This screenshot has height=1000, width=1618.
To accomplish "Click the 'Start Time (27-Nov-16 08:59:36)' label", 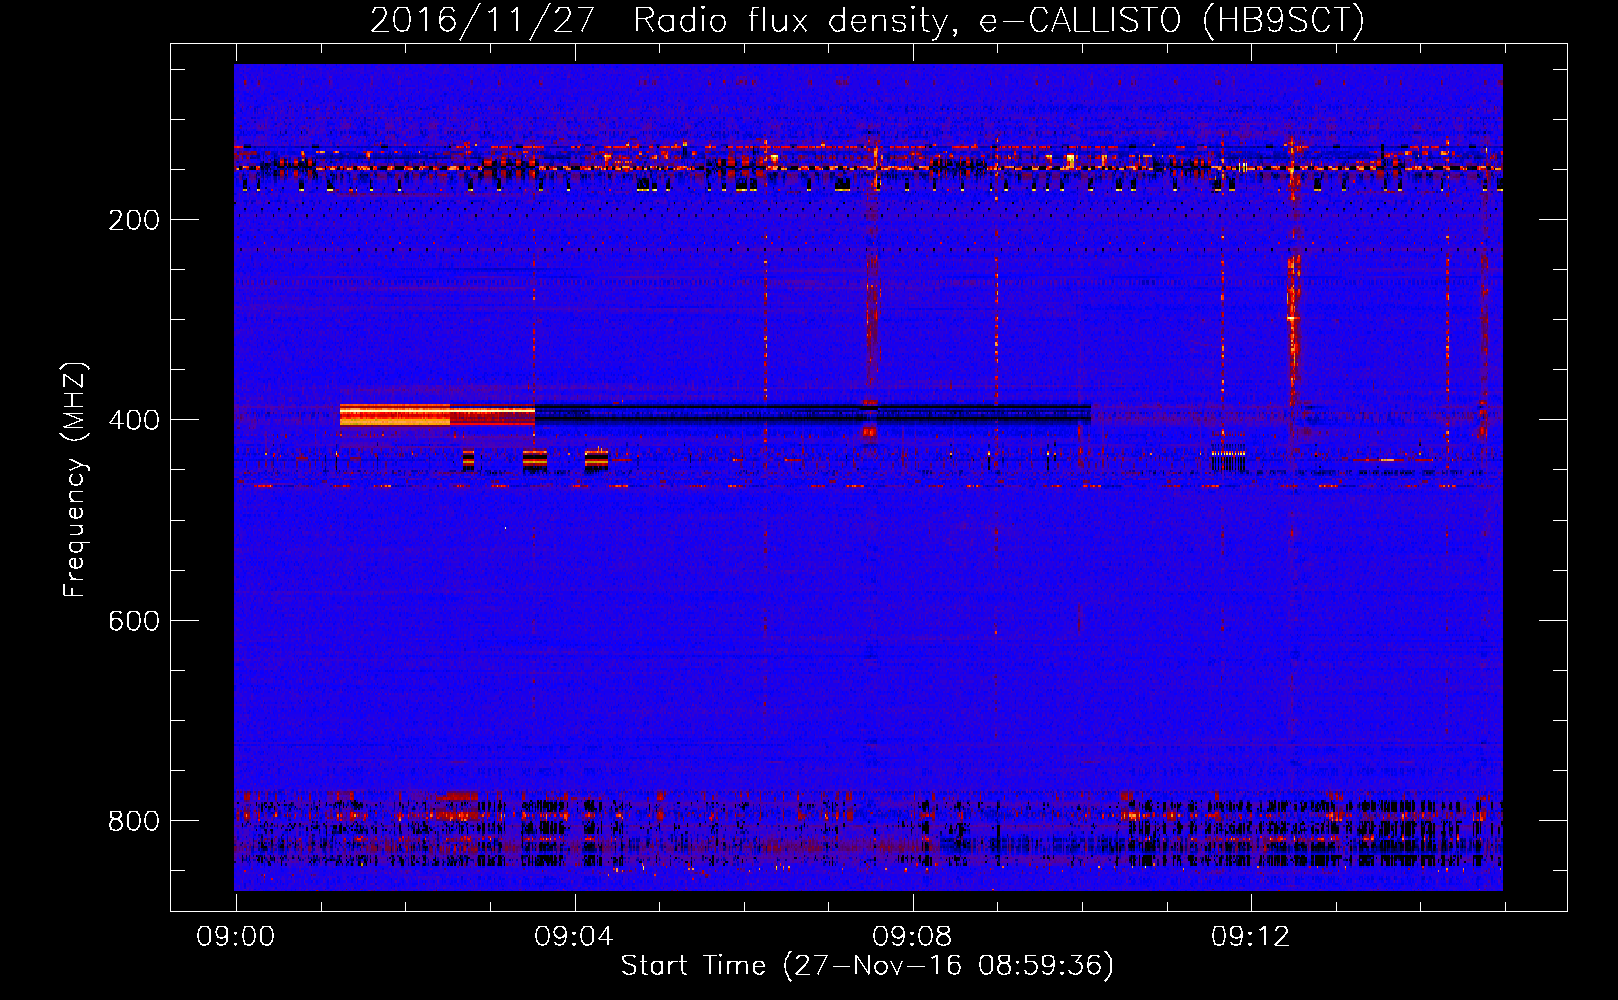I will [867, 966].
